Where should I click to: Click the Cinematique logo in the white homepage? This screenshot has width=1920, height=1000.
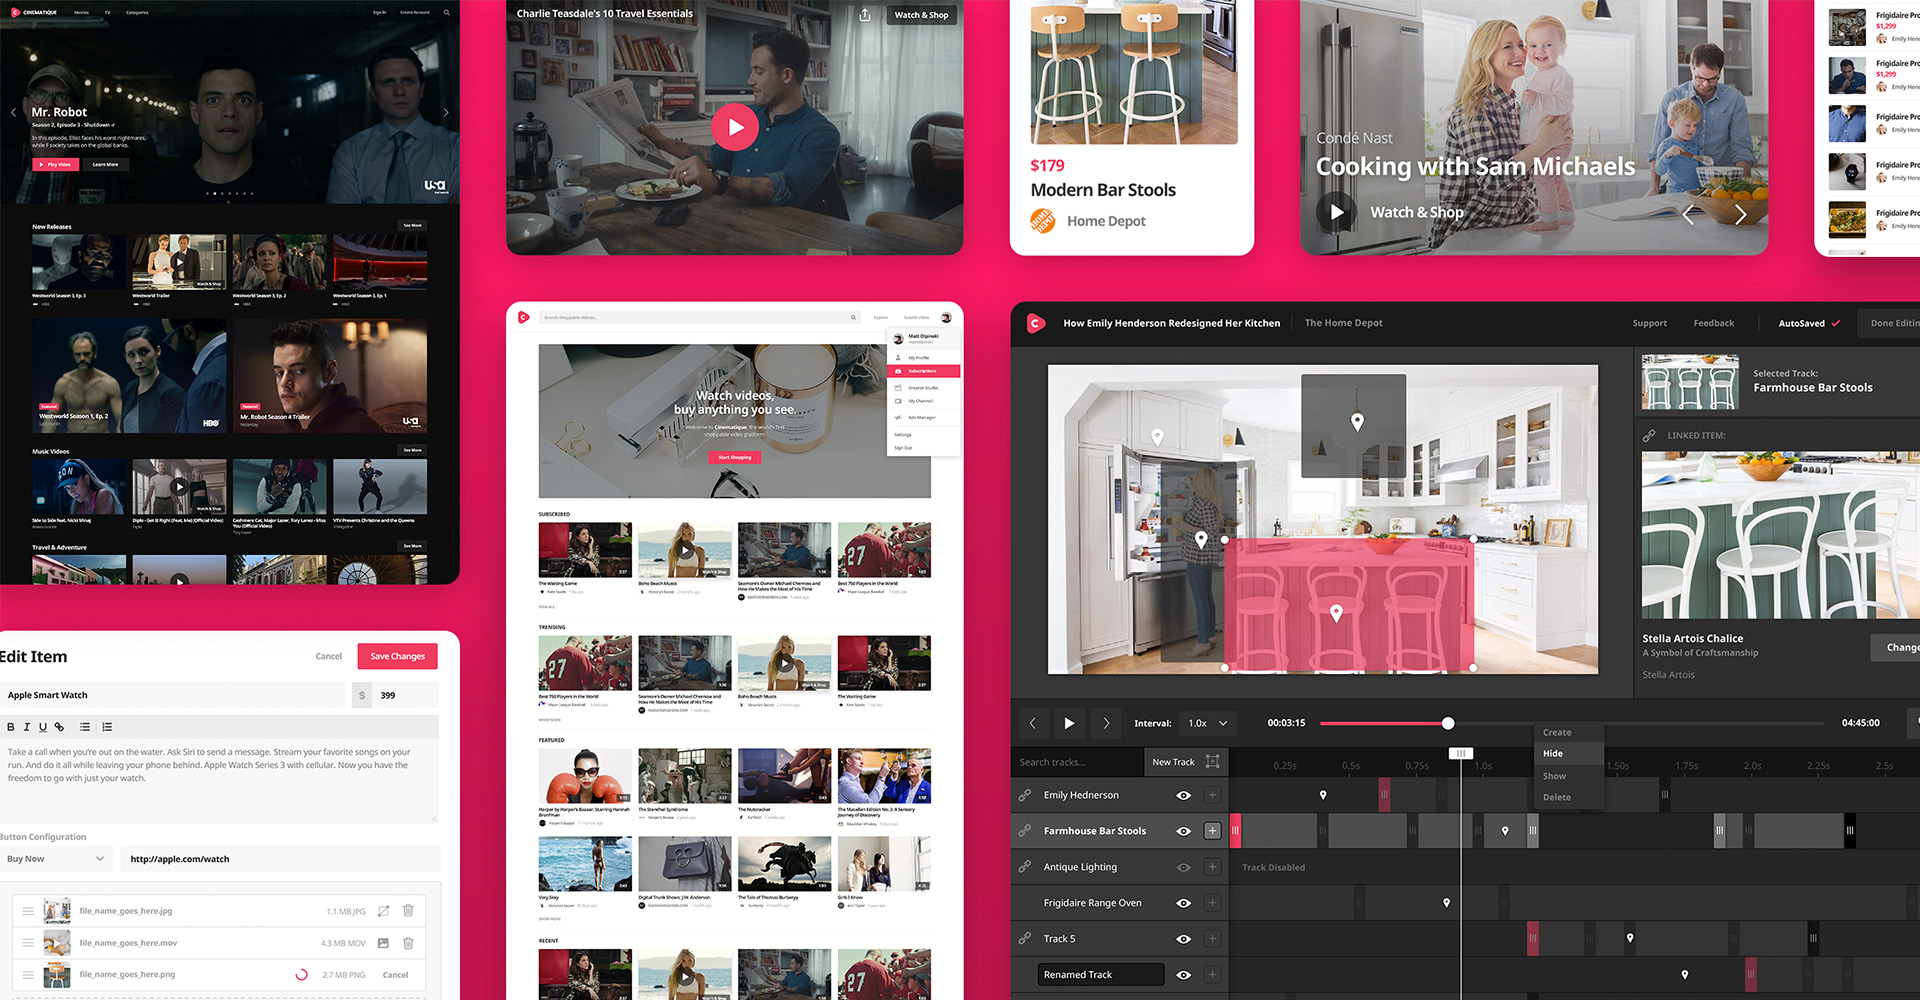(523, 317)
